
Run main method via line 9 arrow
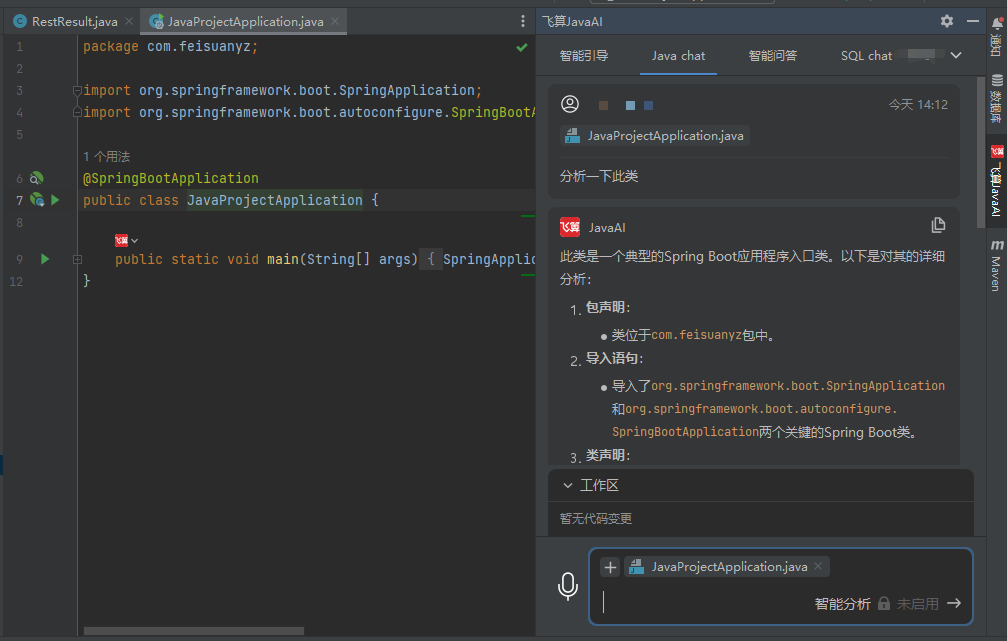pos(45,259)
